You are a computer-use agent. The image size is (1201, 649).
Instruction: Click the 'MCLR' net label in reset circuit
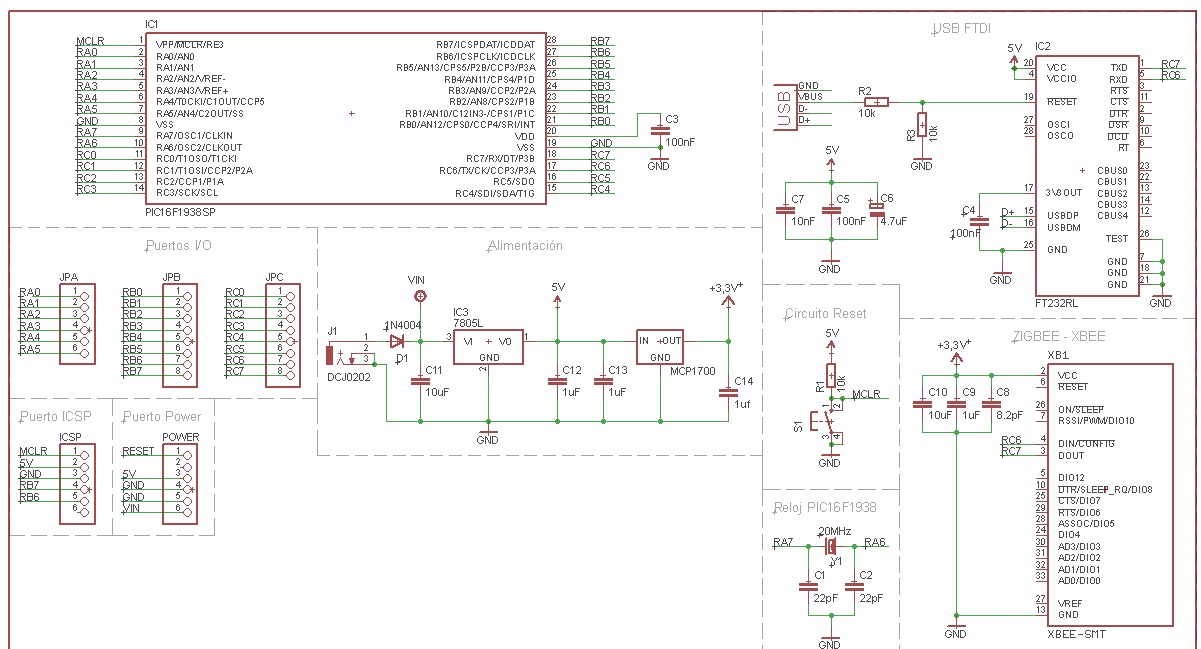867,395
